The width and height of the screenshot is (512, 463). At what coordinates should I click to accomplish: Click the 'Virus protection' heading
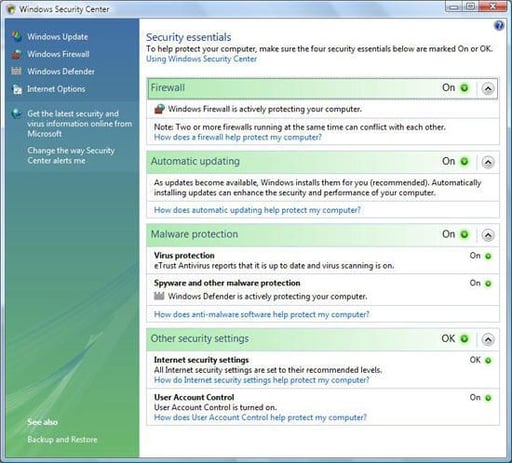click(x=184, y=255)
